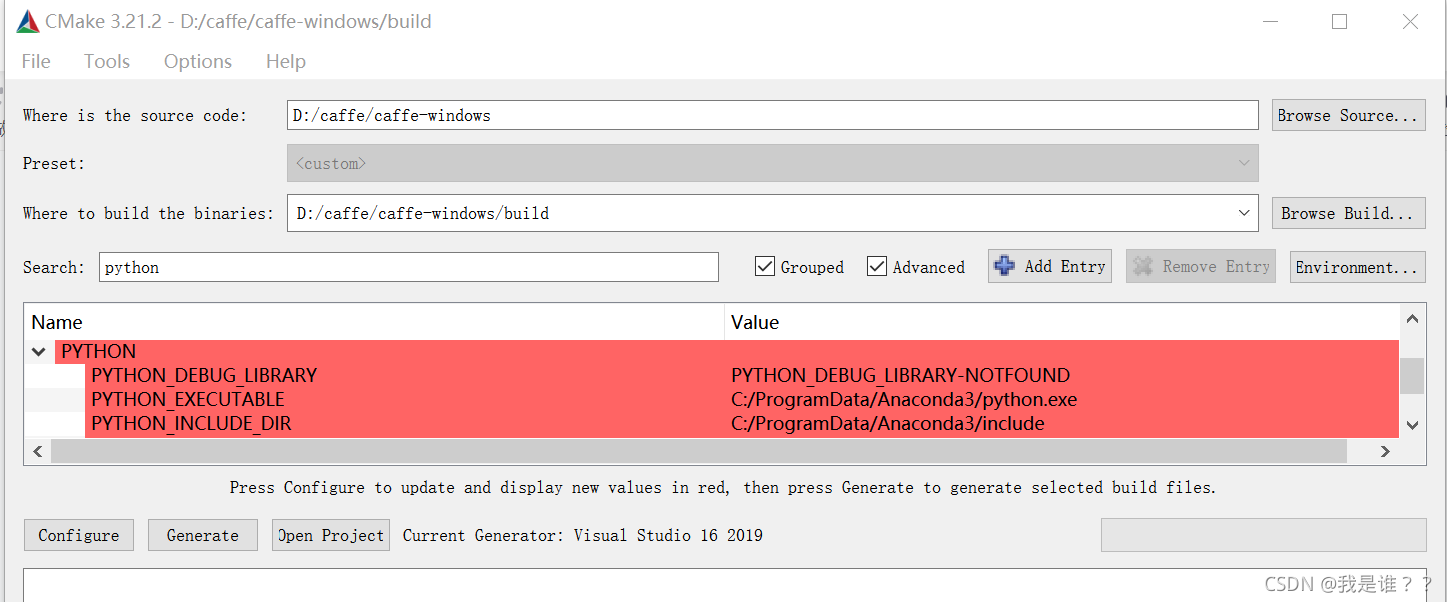Click the Browse Build button
This screenshot has height=602, width=1447.
coord(1348,213)
